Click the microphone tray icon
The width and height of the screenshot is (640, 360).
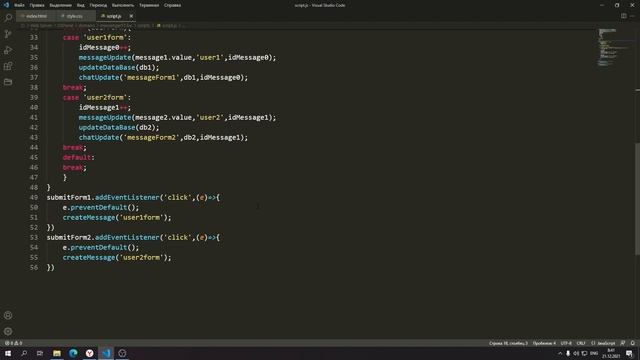click(x=568, y=353)
